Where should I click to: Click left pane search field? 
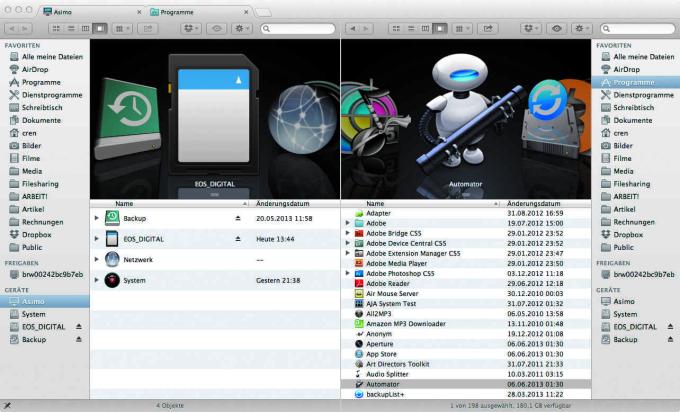pos(298,29)
